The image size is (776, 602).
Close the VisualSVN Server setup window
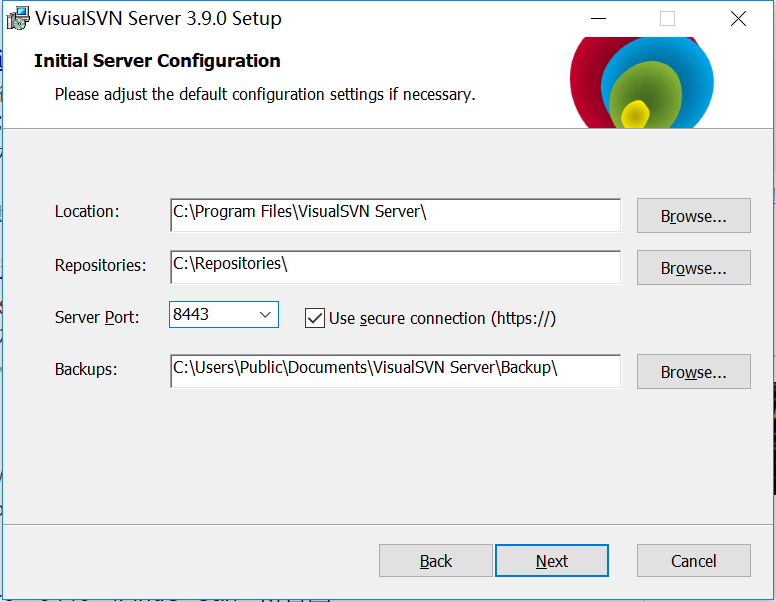(738, 19)
